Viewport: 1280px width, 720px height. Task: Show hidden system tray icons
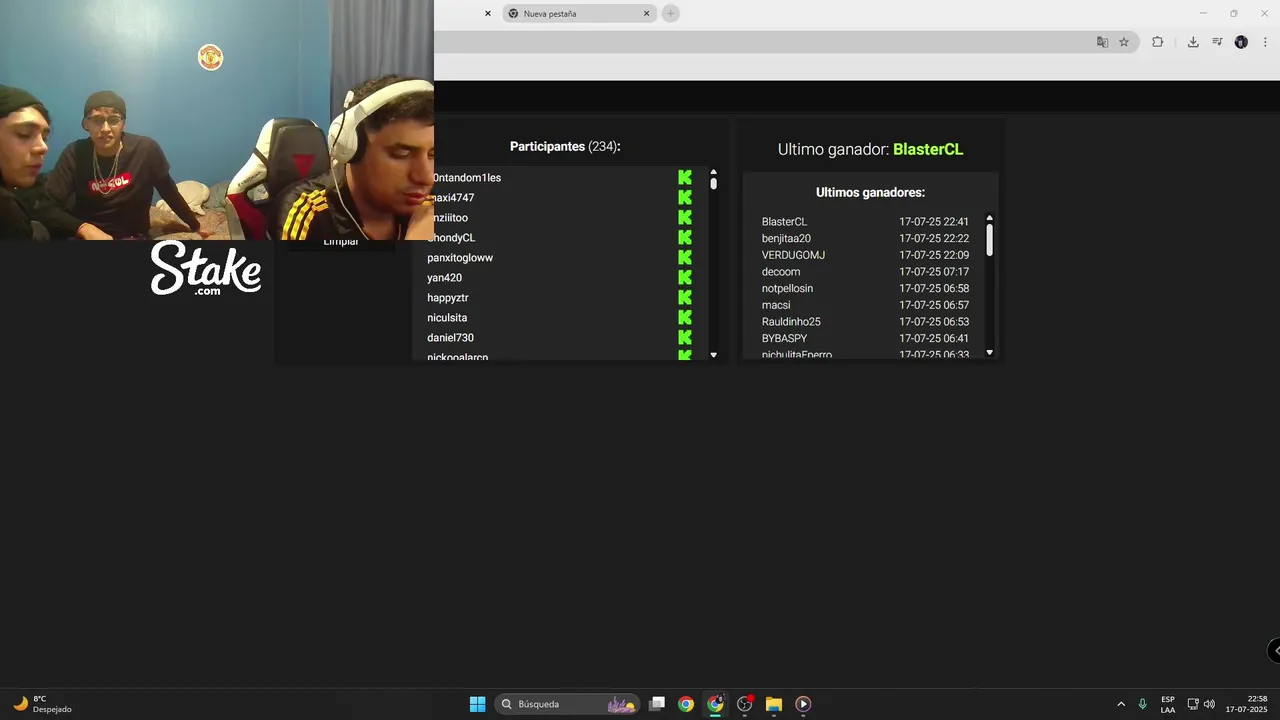point(1121,704)
